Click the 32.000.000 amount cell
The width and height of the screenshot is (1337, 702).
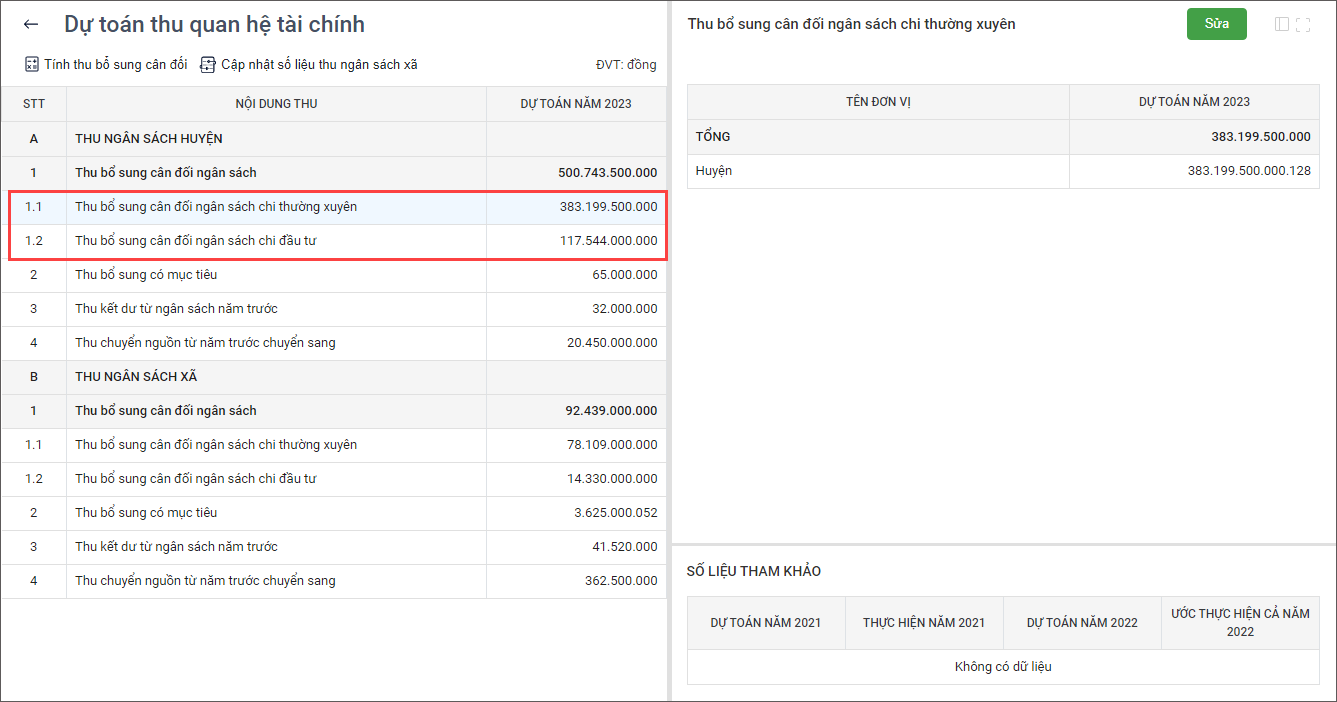(x=624, y=309)
